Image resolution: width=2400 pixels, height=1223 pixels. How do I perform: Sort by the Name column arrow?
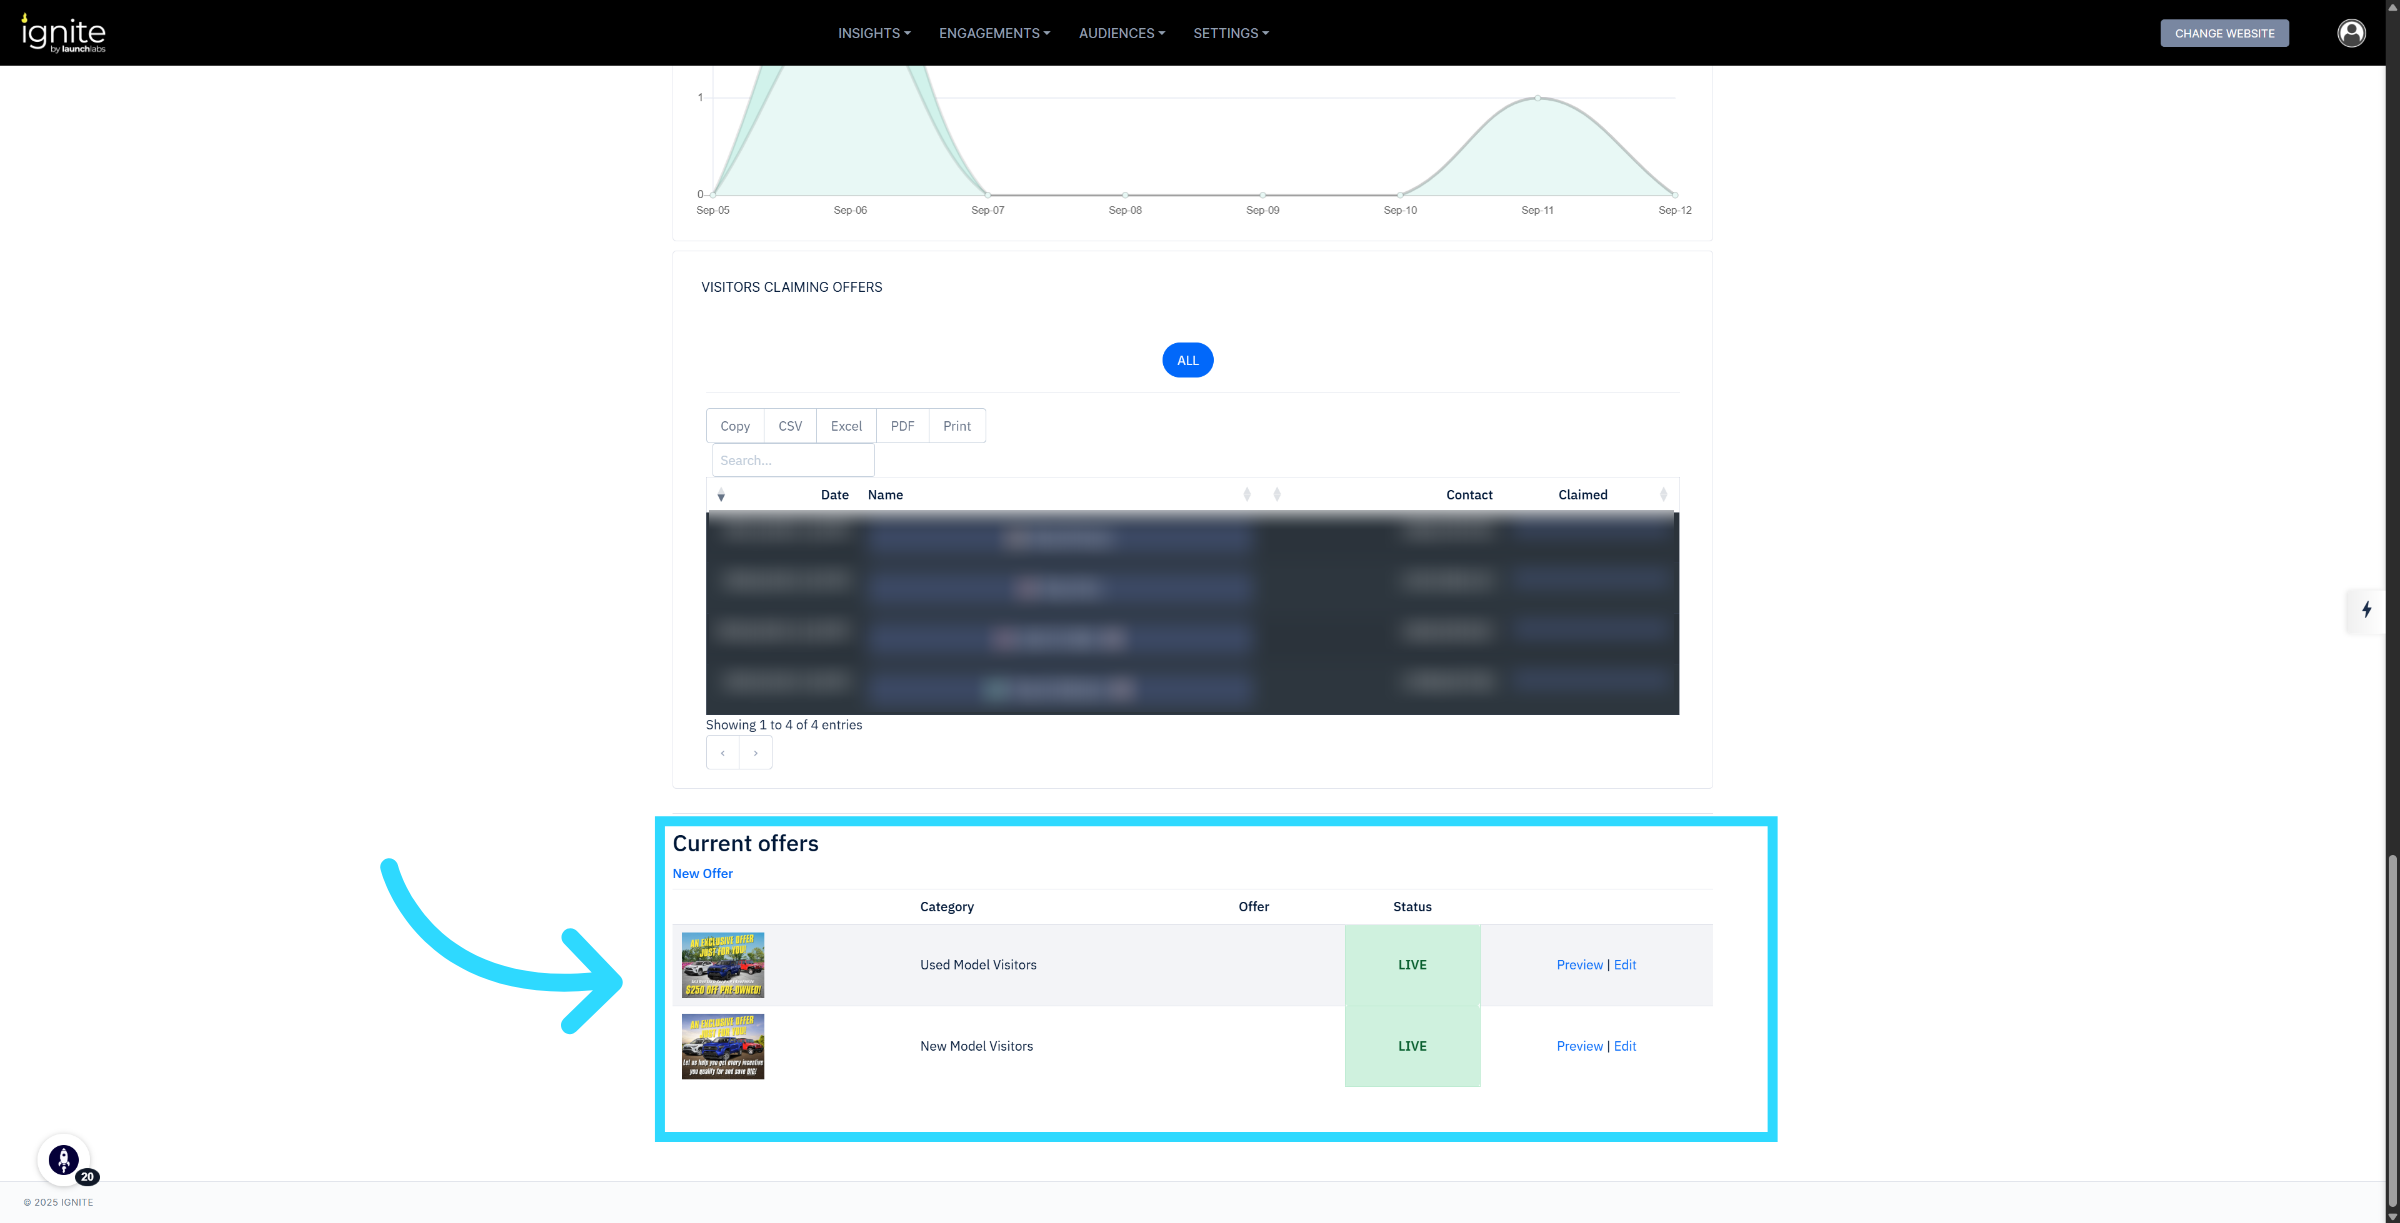tap(1246, 495)
